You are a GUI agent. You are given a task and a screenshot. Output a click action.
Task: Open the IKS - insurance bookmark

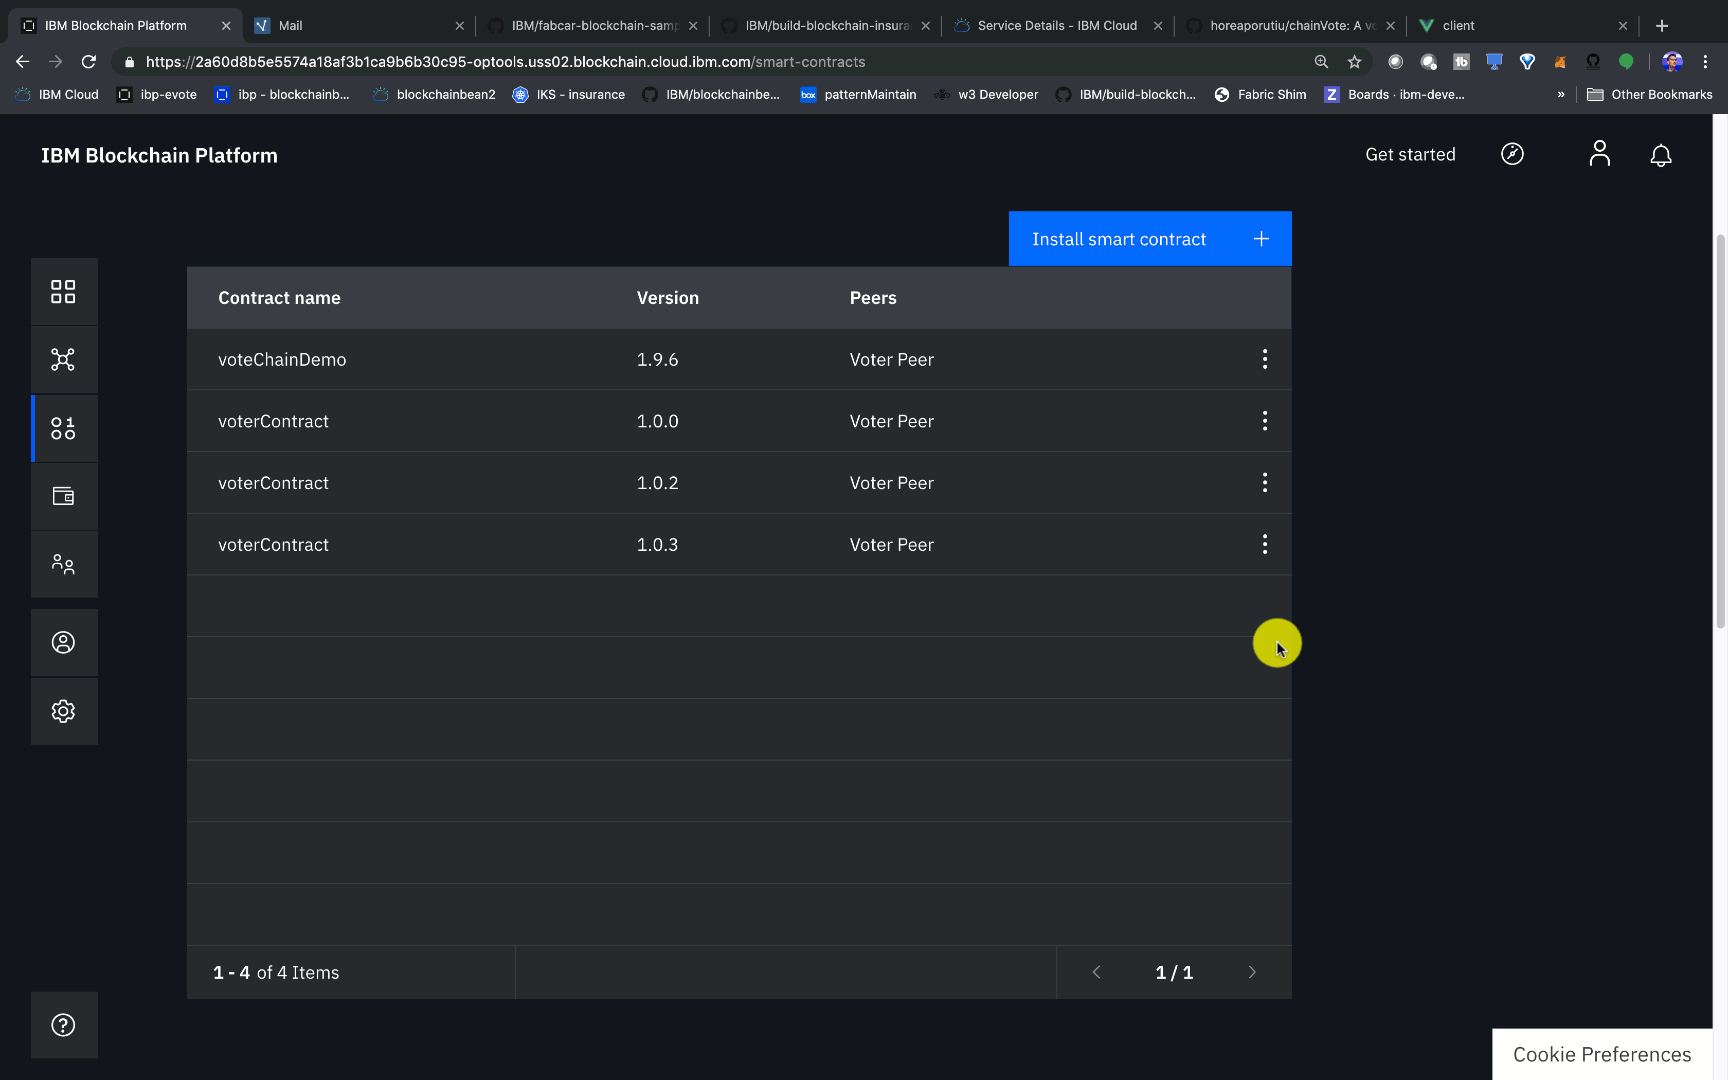coord(568,94)
